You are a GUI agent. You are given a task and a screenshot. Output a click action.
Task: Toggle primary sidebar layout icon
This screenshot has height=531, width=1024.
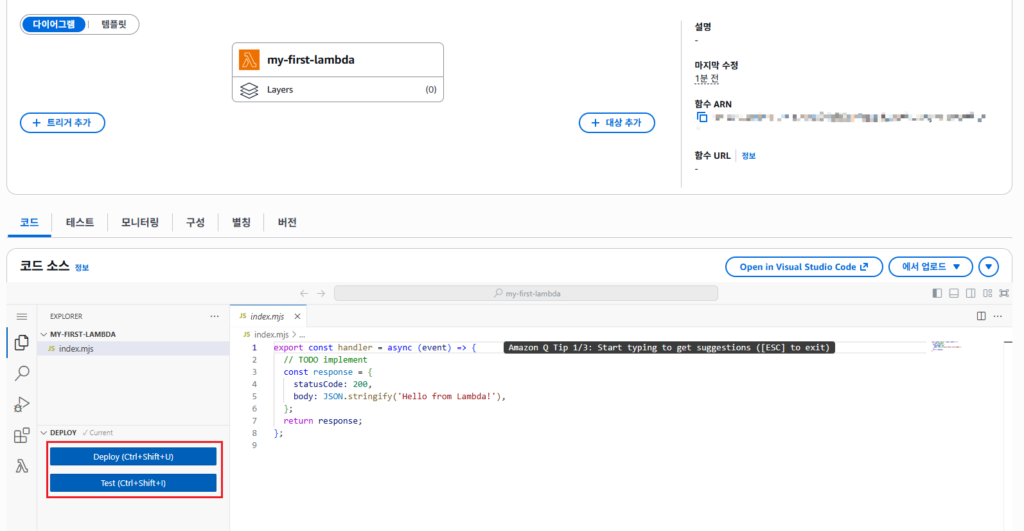(x=937, y=293)
